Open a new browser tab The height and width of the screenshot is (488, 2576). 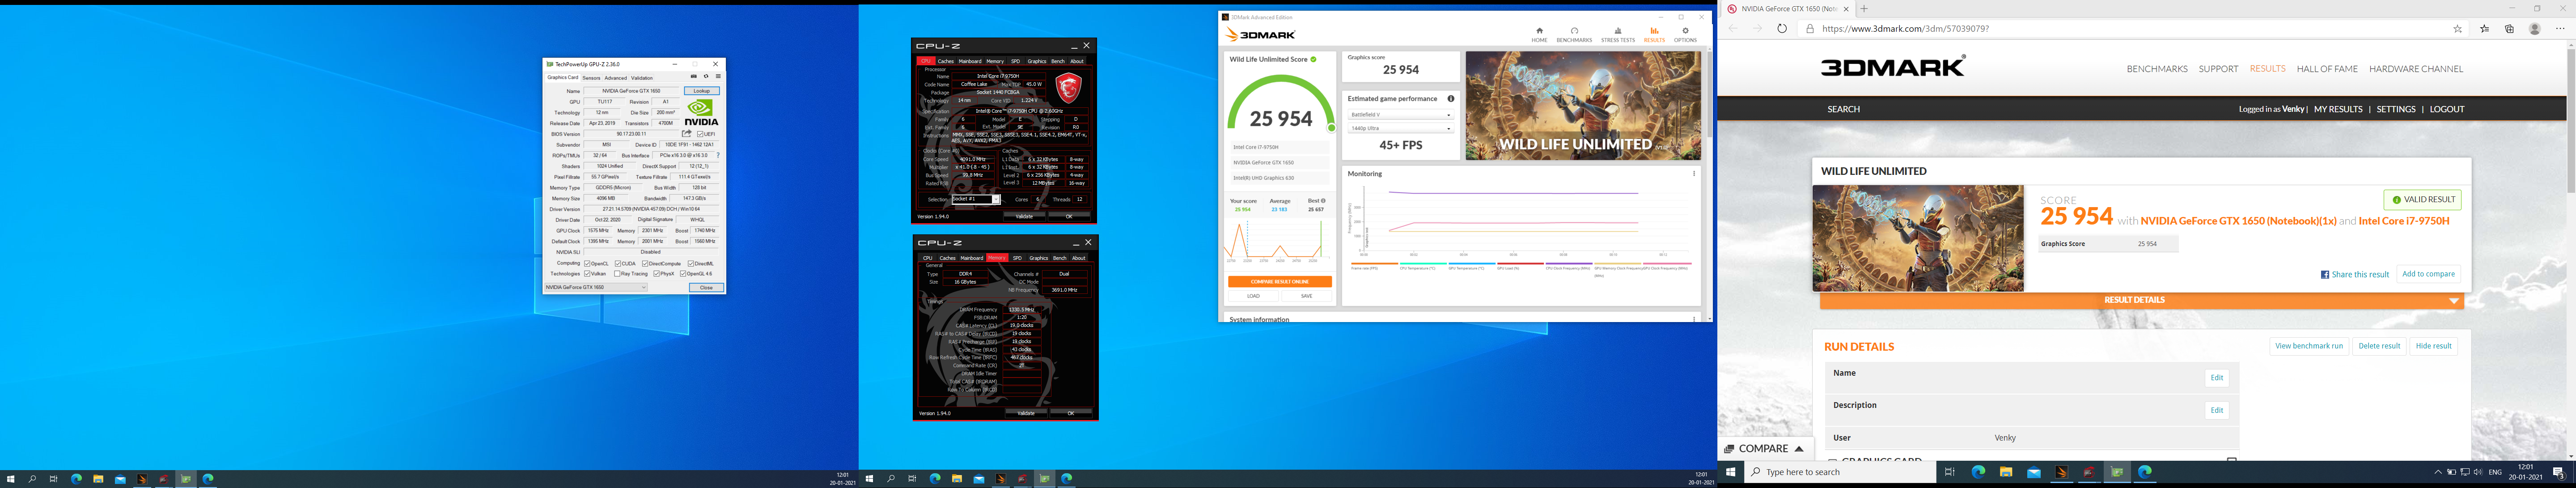(1863, 9)
